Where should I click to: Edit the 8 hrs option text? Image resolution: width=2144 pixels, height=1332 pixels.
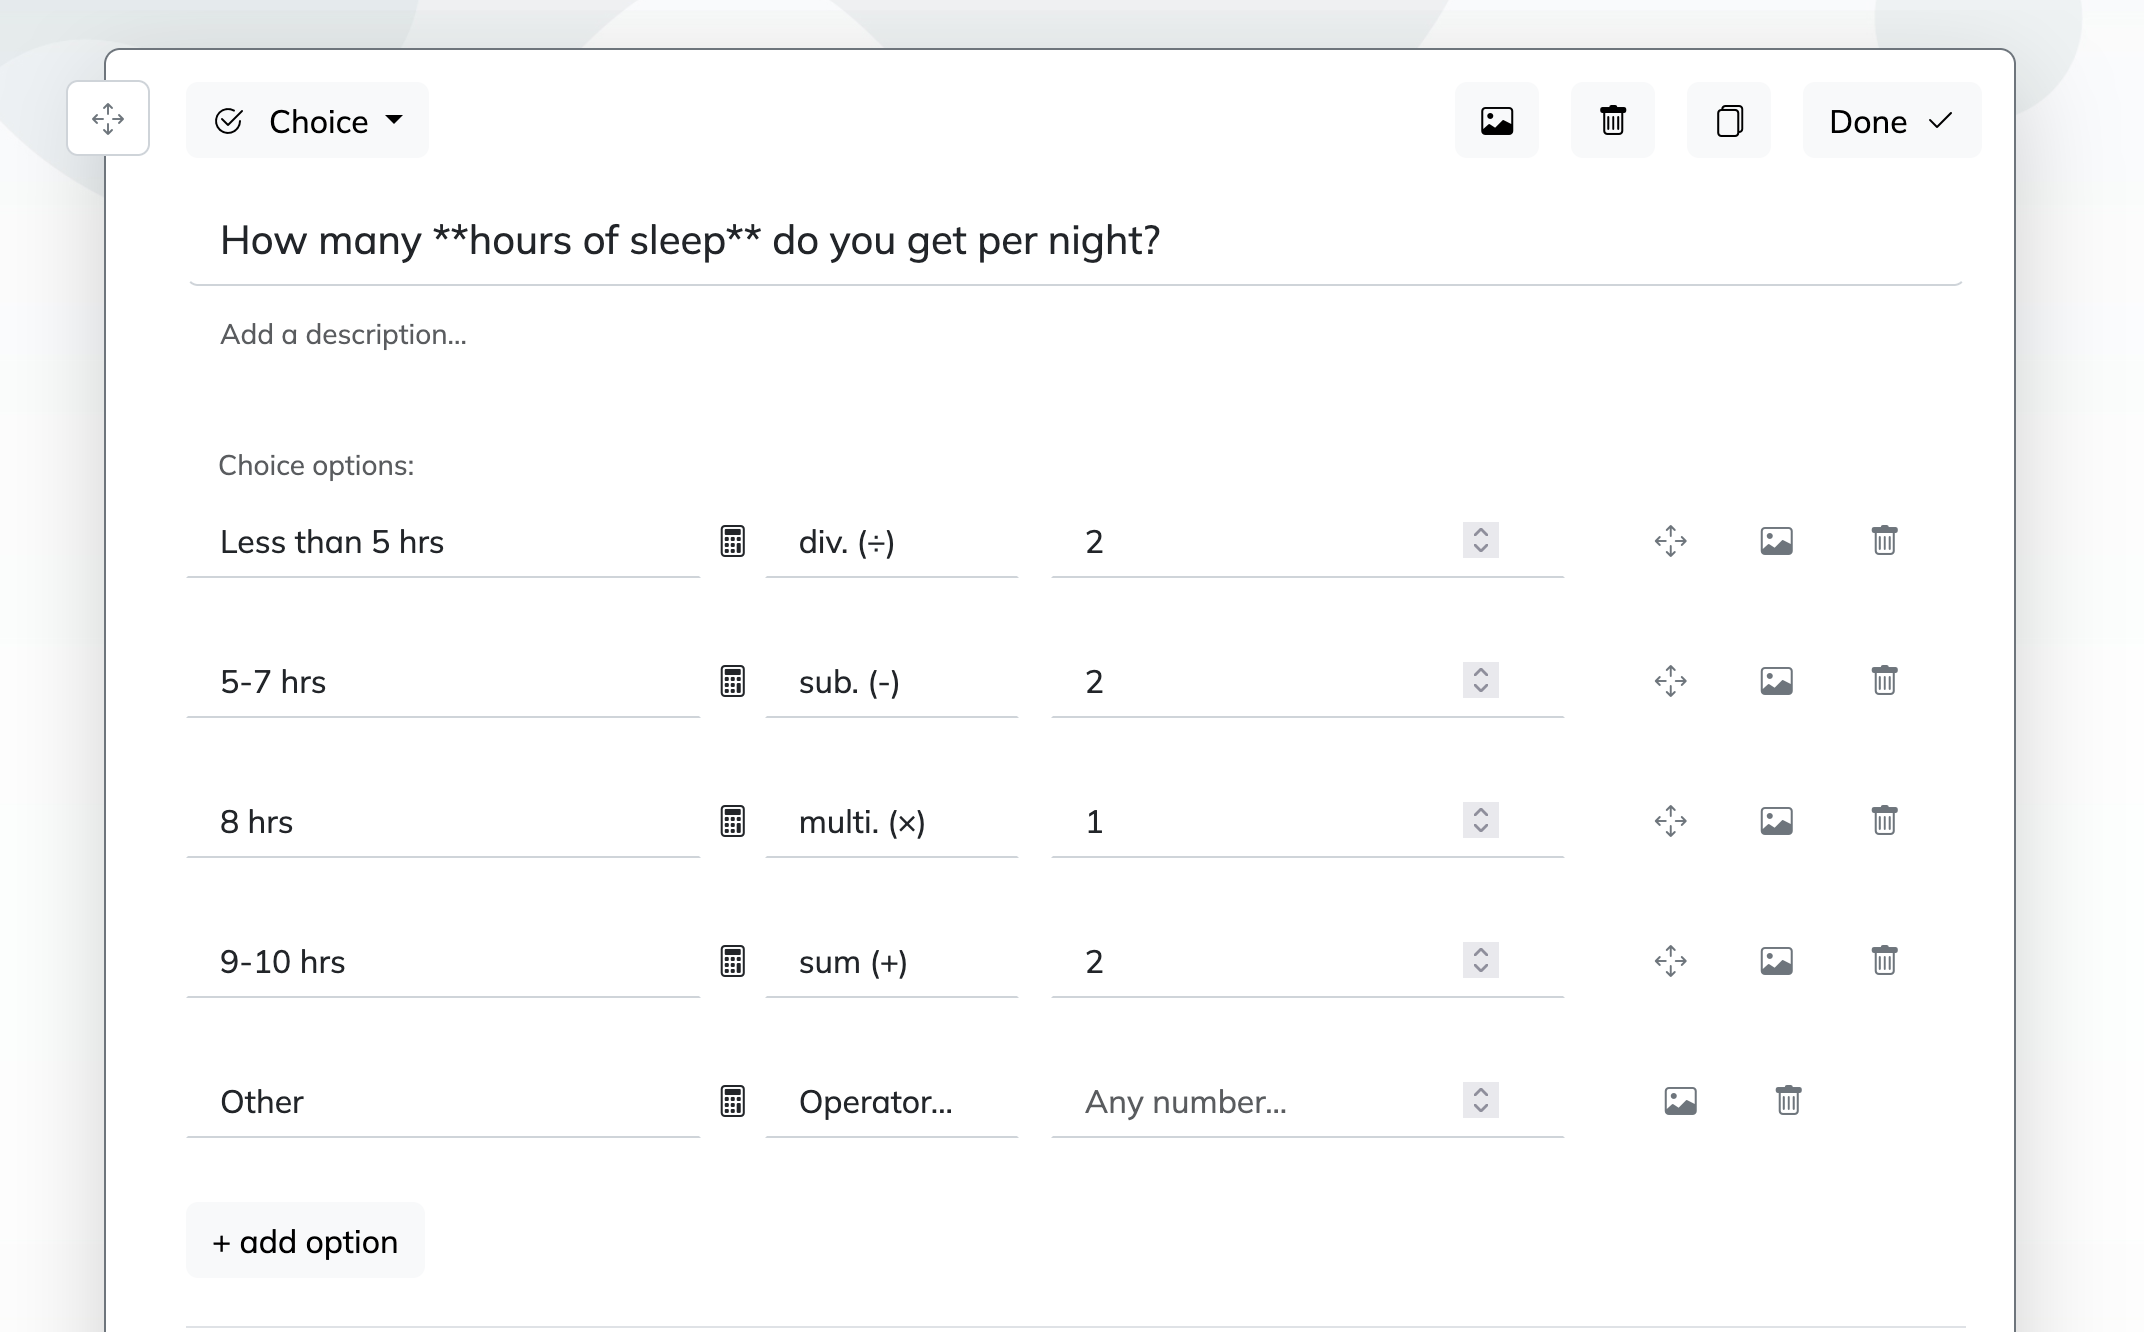[x=443, y=822]
